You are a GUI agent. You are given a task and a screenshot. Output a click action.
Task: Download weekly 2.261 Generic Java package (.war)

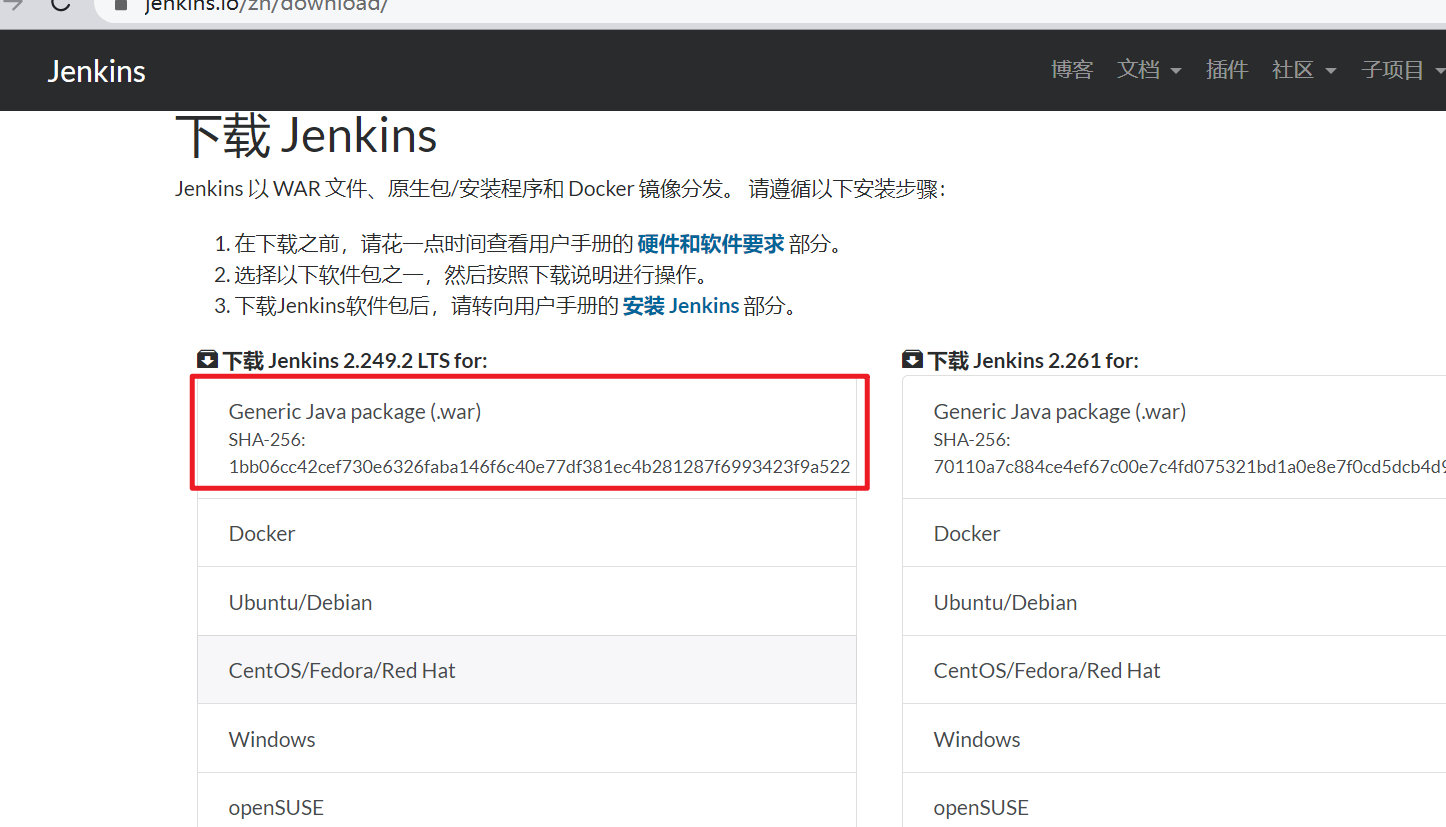1174,437
